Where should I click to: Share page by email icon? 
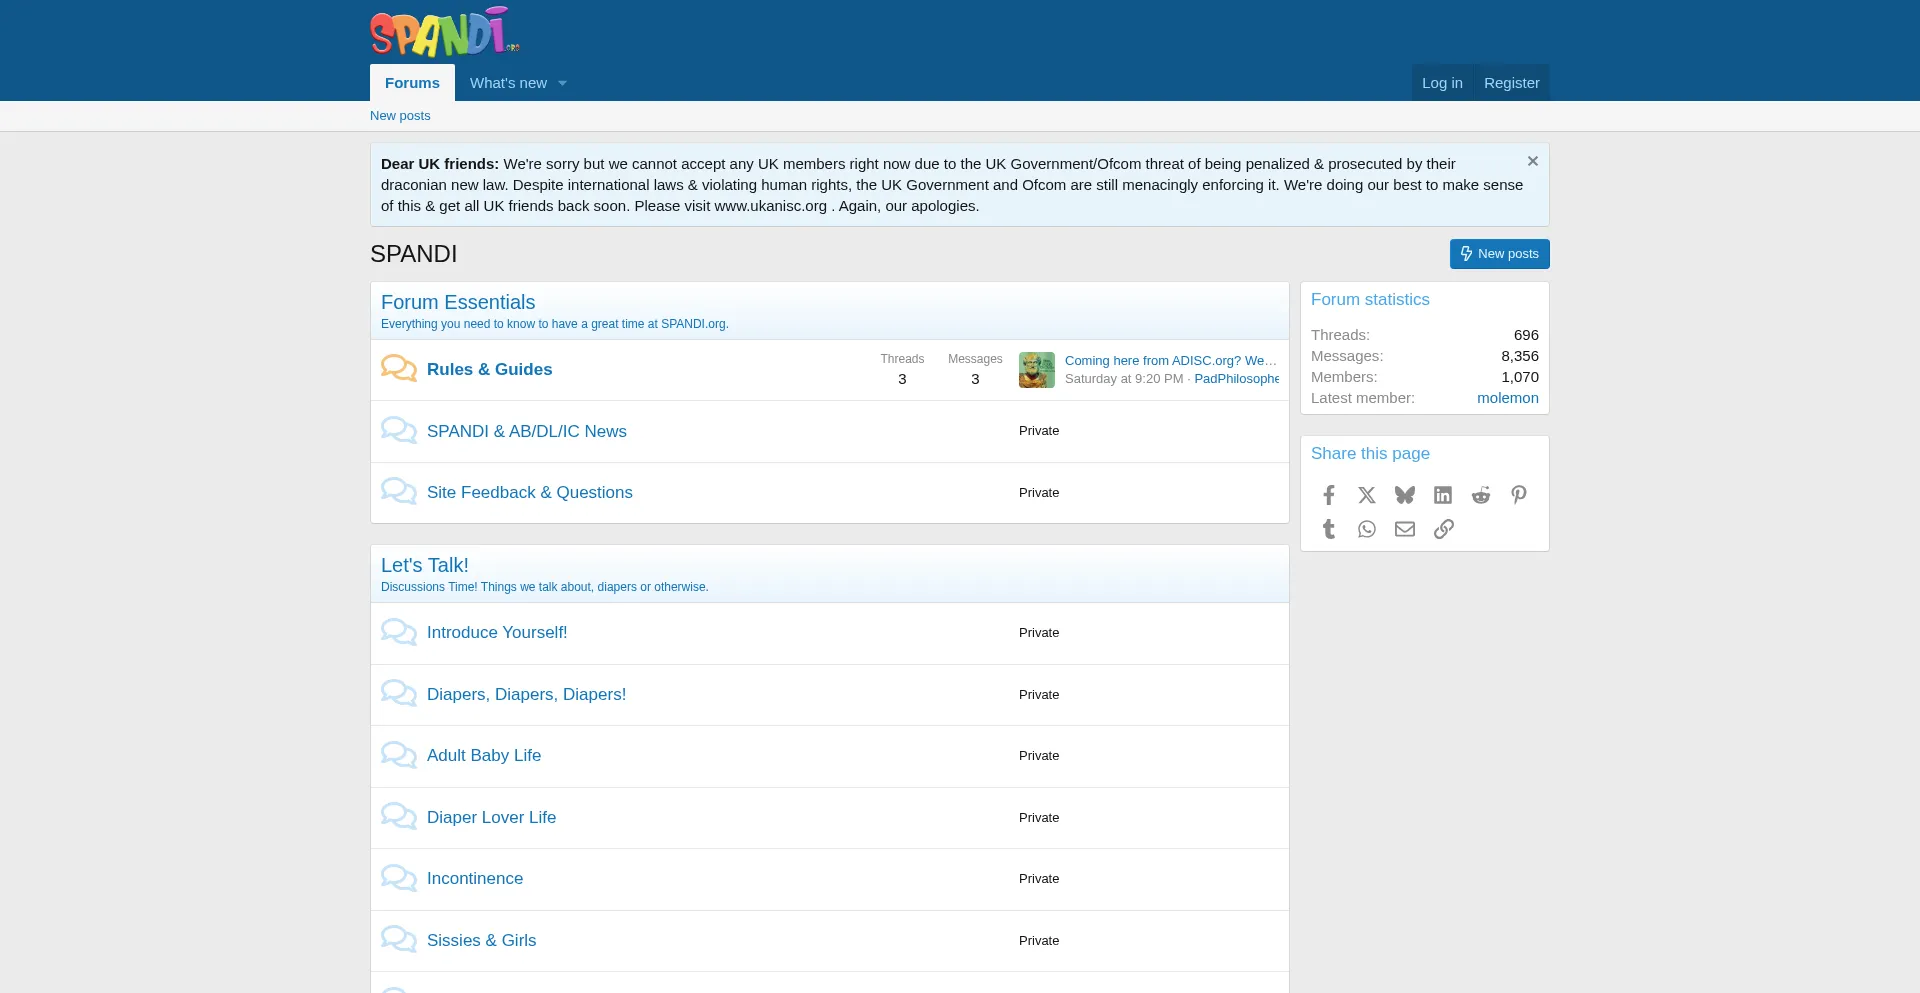point(1405,529)
